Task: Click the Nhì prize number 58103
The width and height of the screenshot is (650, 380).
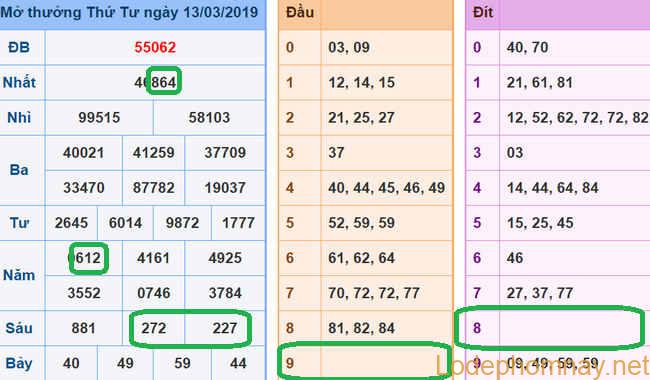Action: [209, 118]
